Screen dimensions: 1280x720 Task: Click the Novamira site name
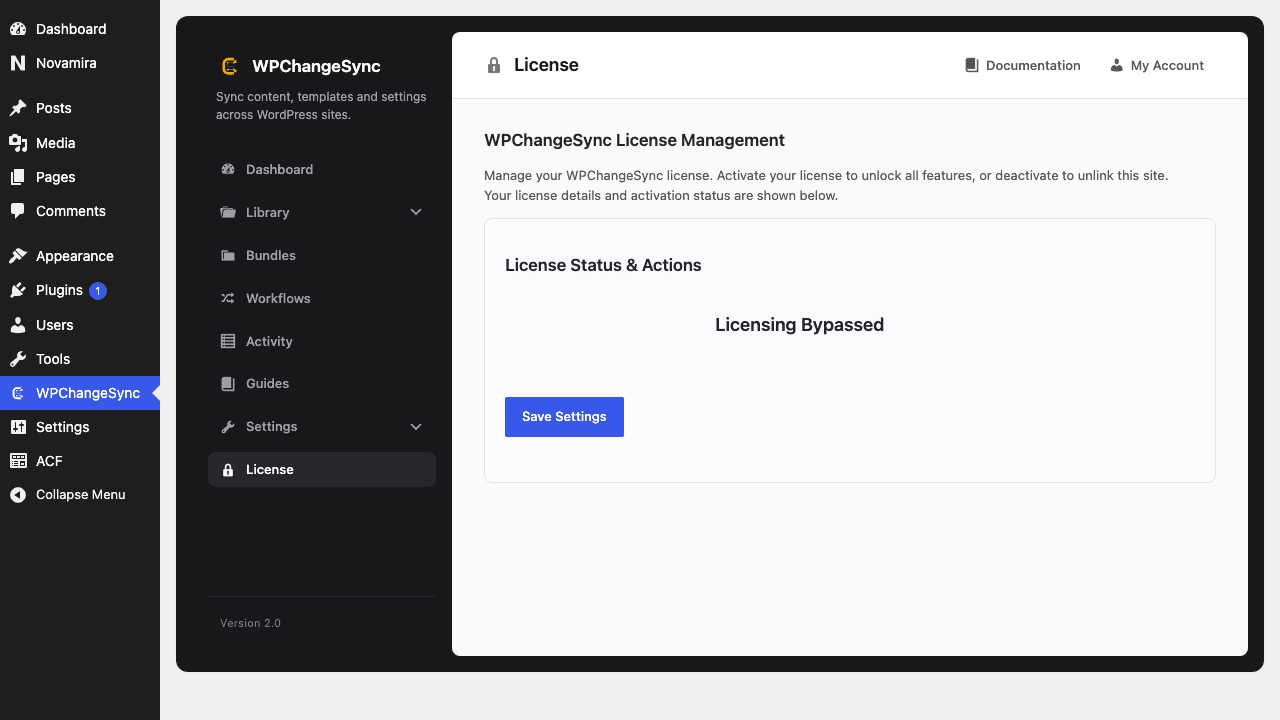point(66,63)
